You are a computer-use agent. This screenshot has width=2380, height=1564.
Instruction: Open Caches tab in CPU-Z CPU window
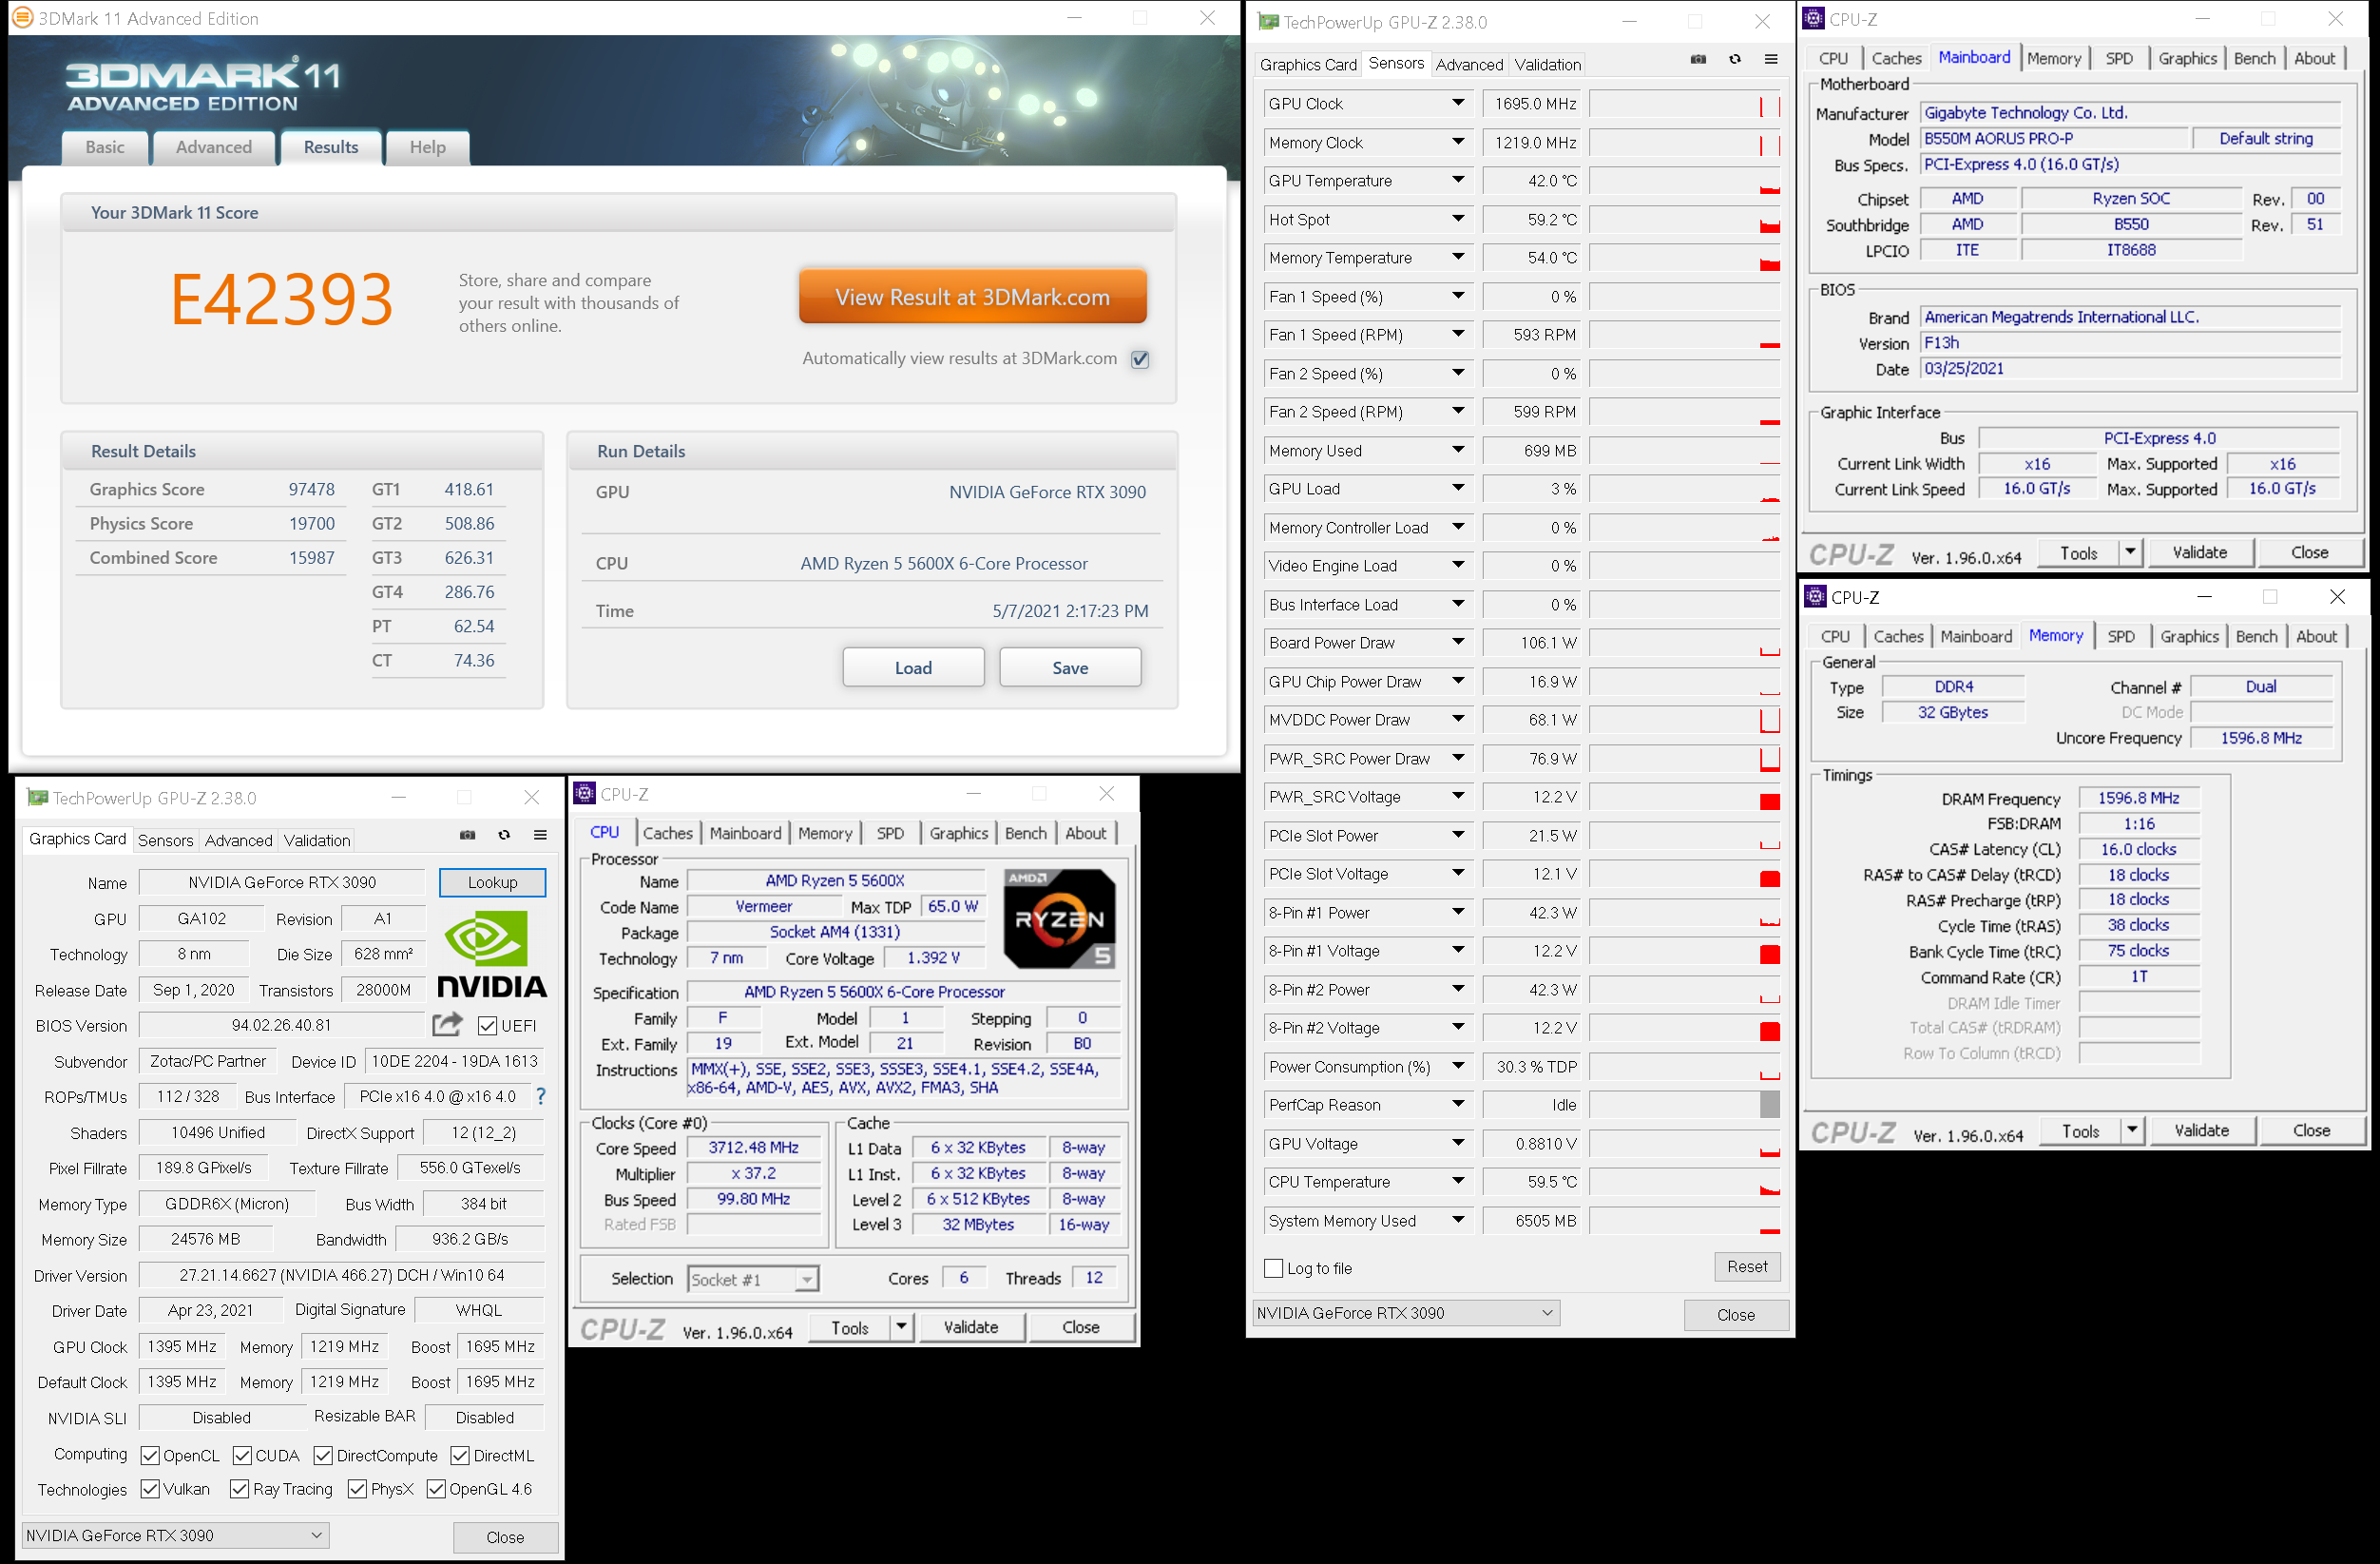[x=667, y=833]
